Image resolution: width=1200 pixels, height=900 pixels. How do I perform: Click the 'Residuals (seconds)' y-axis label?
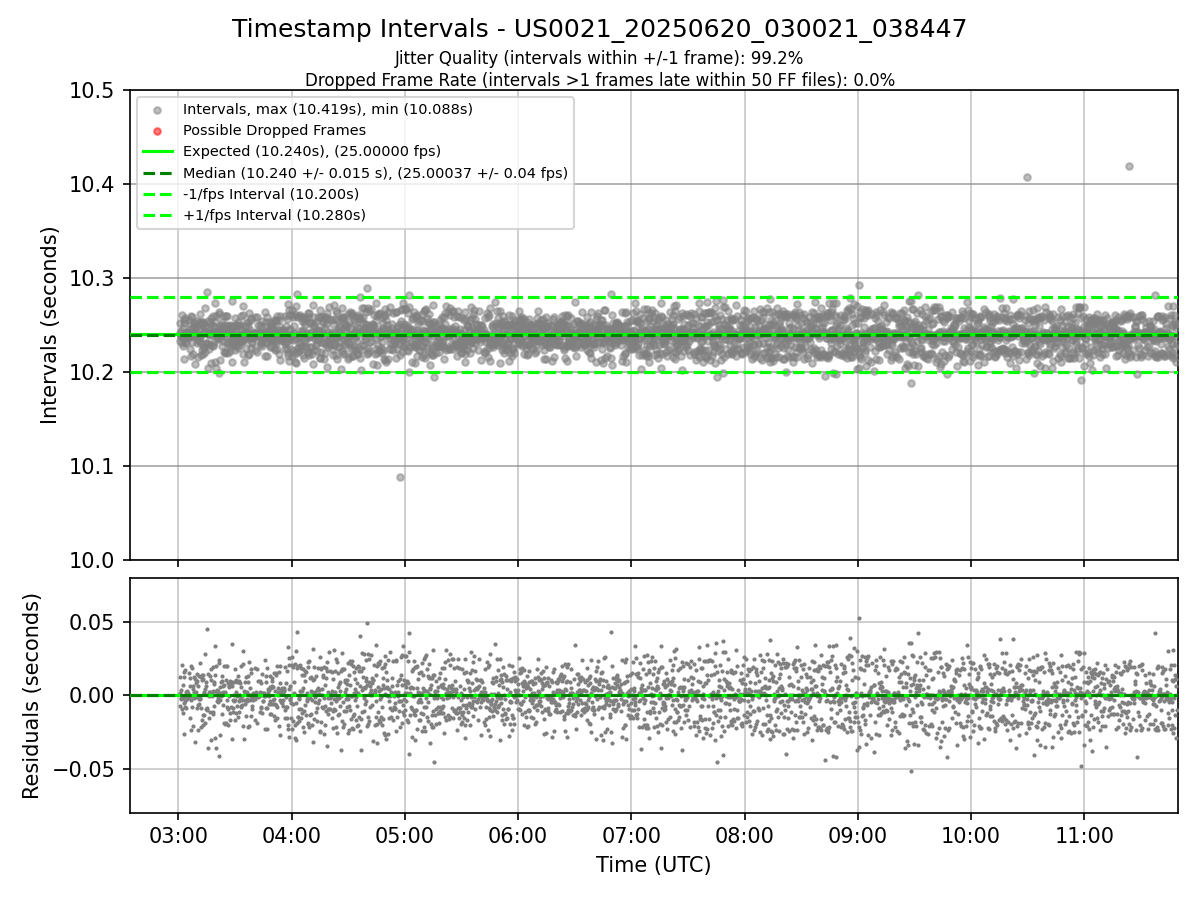31,696
